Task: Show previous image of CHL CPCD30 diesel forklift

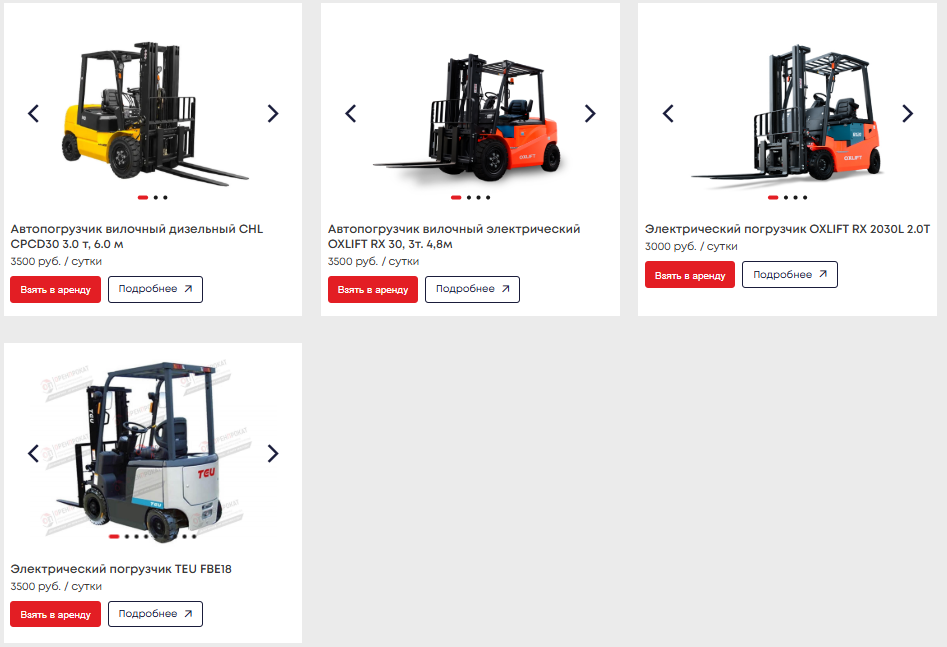Action: point(34,113)
